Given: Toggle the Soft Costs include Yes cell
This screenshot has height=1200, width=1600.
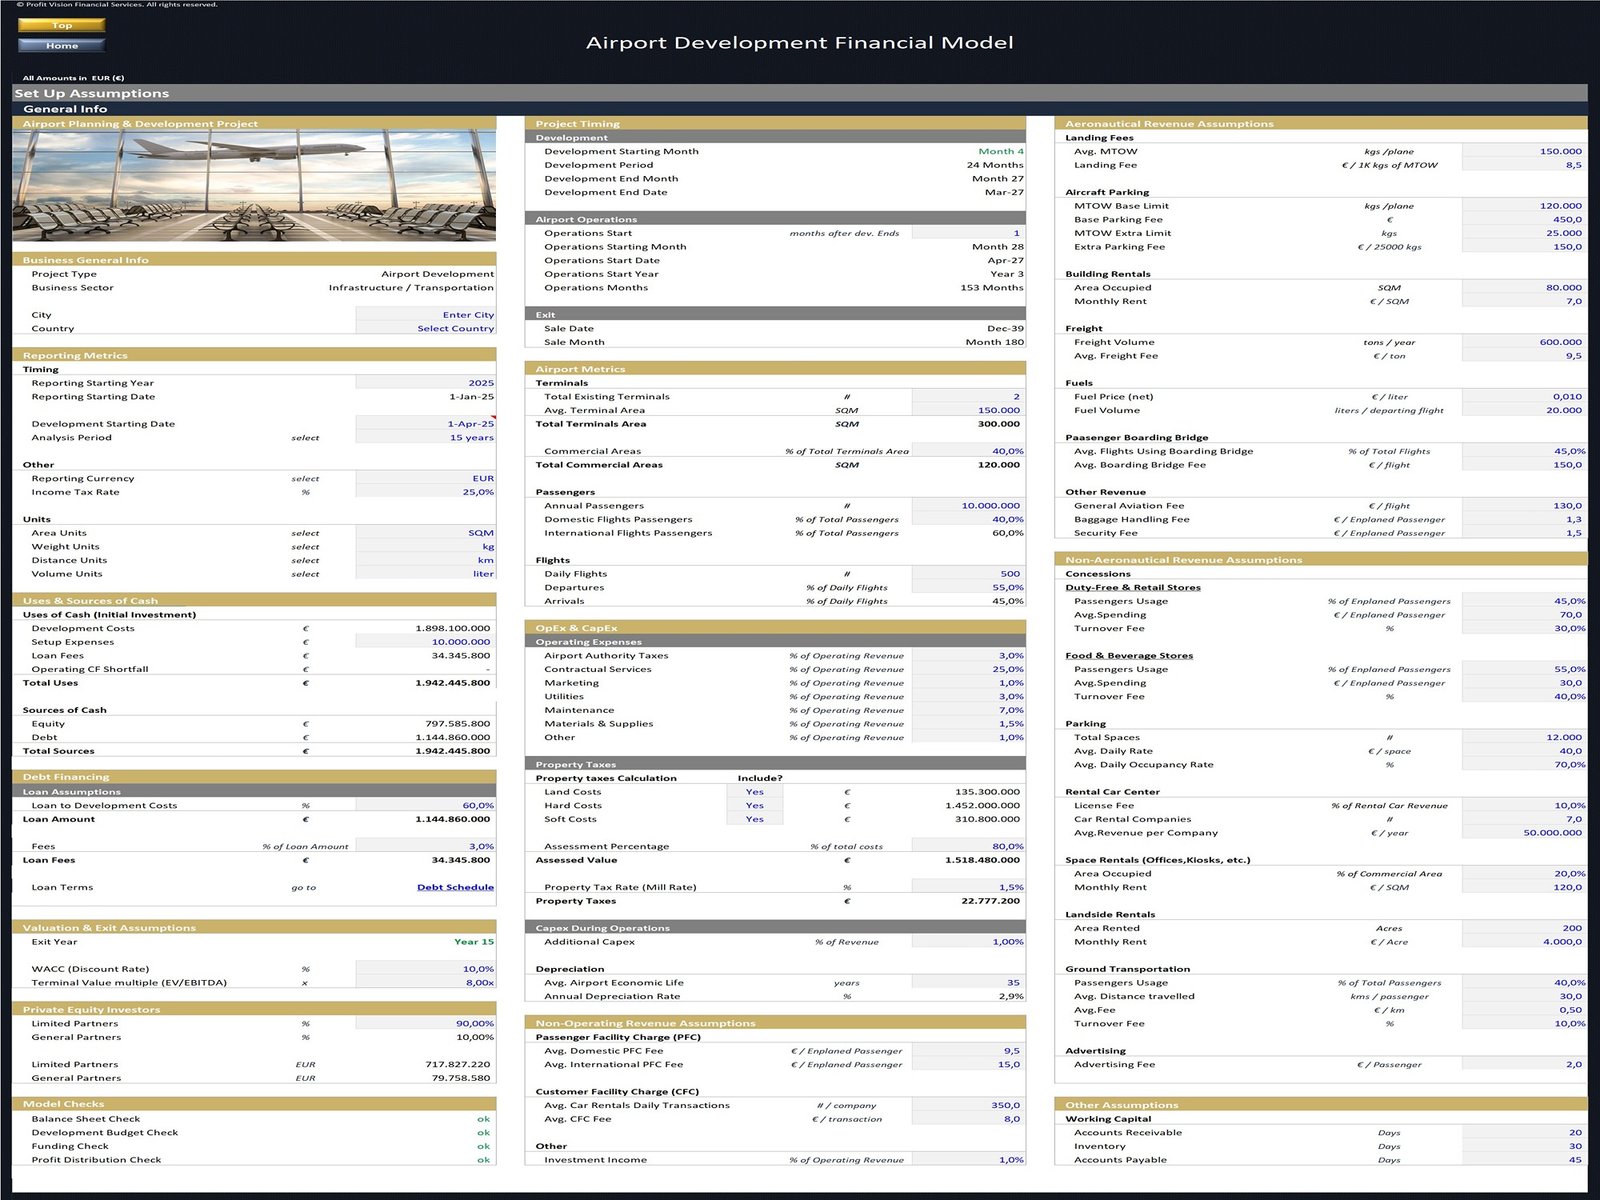Looking at the screenshot, I should (754, 819).
